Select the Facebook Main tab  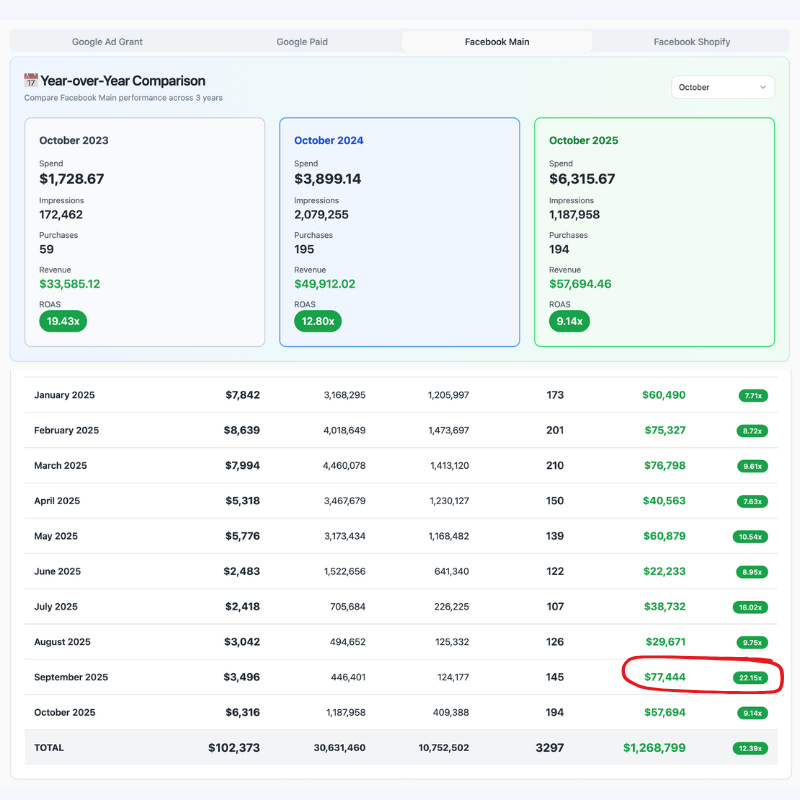[497, 42]
